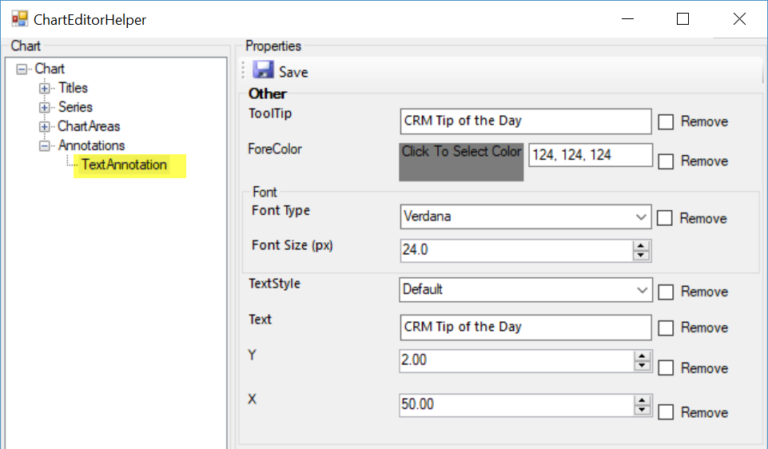Decrease Y value with down arrow
Image resolution: width=768 pixels, height=449 pixels.
click(640, 366)
